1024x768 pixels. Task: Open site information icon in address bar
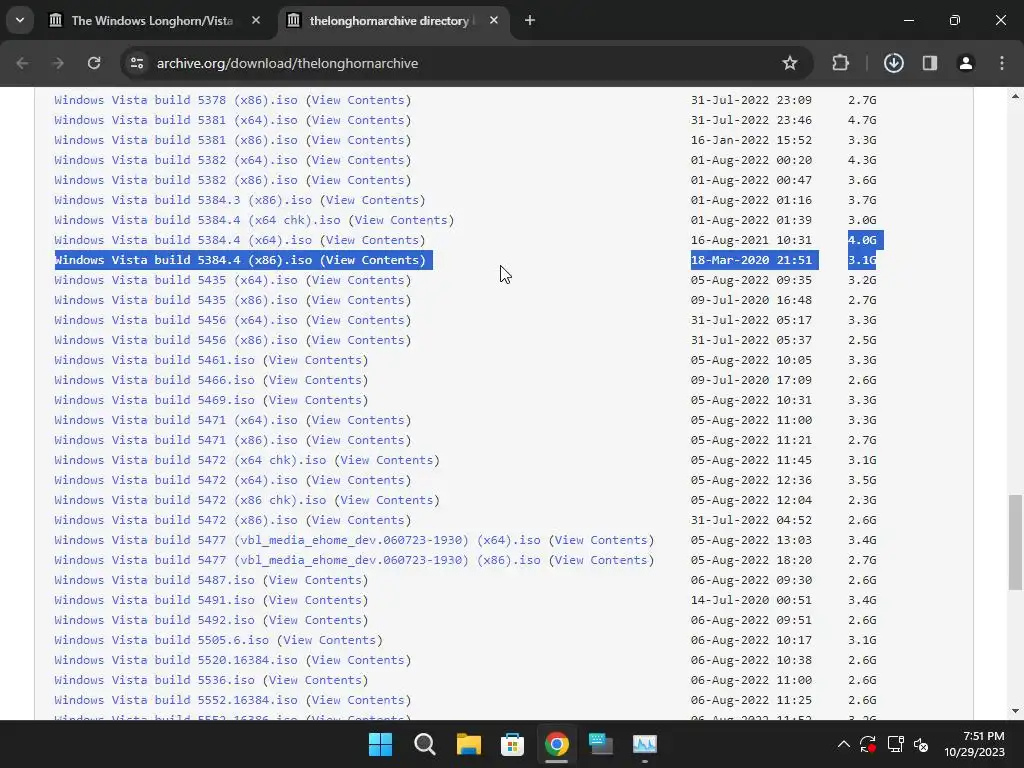pos(137,63)
